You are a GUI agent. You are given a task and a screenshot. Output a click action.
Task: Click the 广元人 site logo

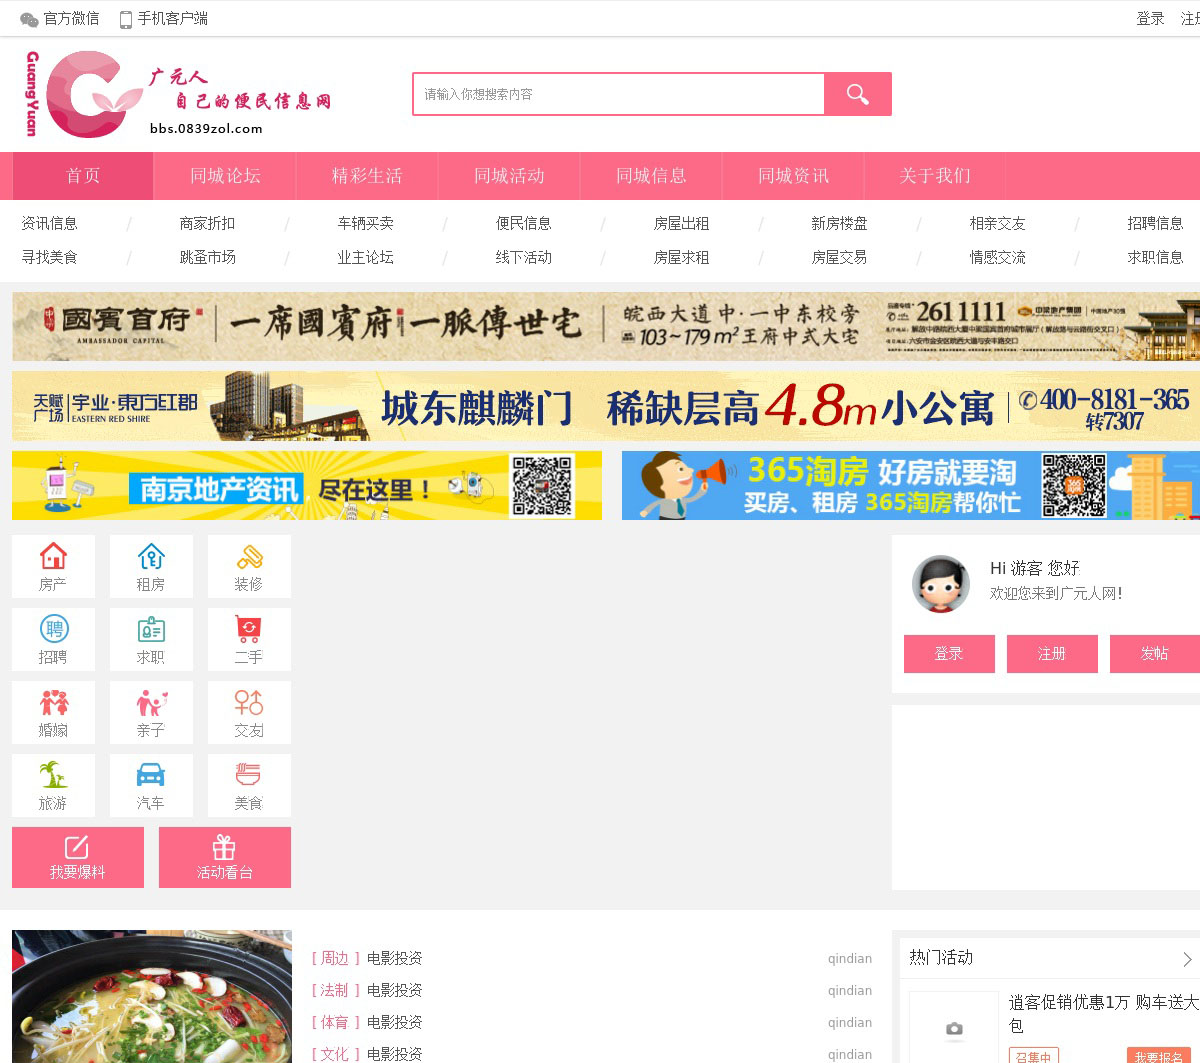pyautogui.click(x=177, y=94)
